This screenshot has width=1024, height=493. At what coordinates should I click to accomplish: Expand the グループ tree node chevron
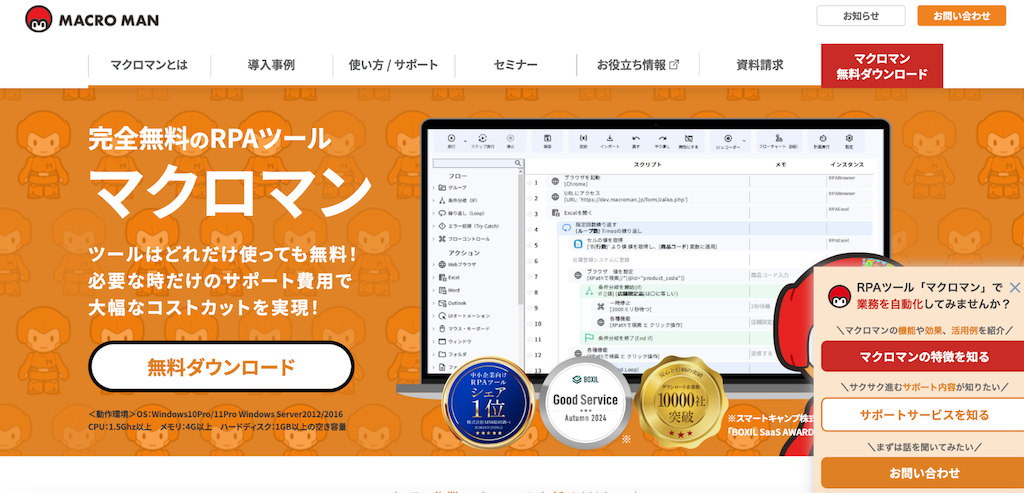coord(434,188)
